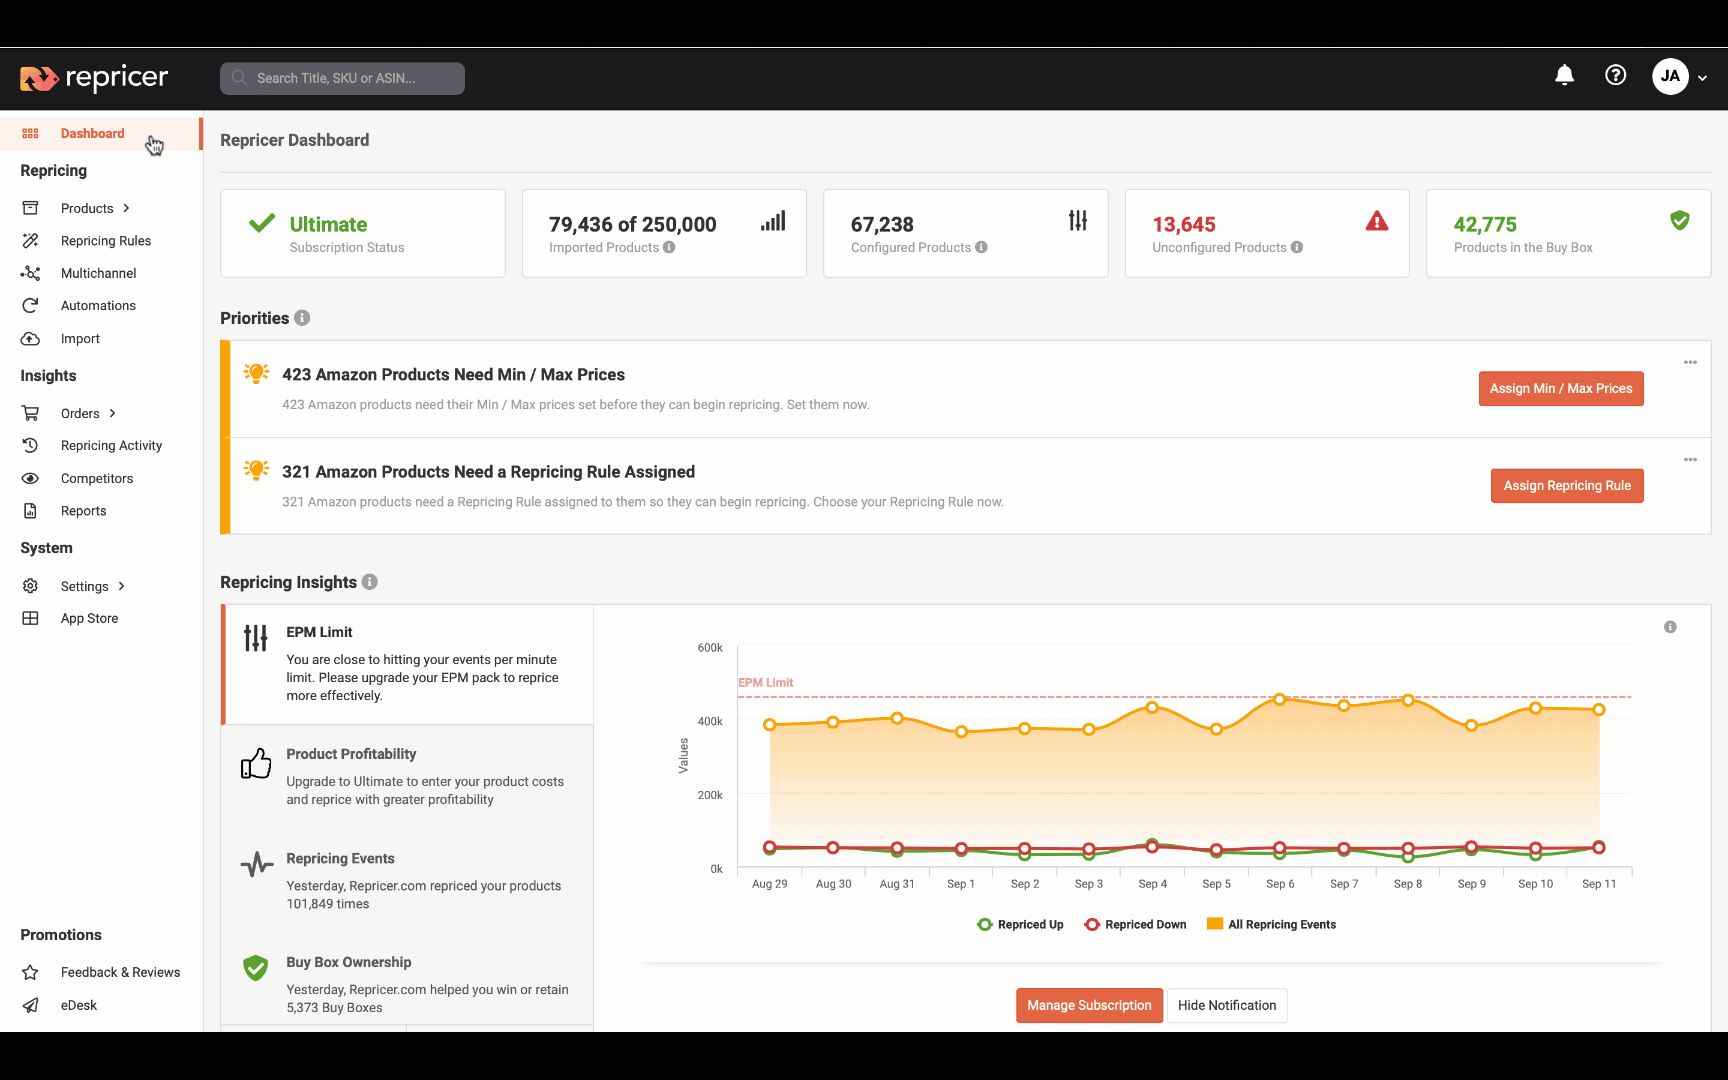Click the App Store grid icon
The image size is (1728, 1080).
pyautogui.click(x=30, y=619)
